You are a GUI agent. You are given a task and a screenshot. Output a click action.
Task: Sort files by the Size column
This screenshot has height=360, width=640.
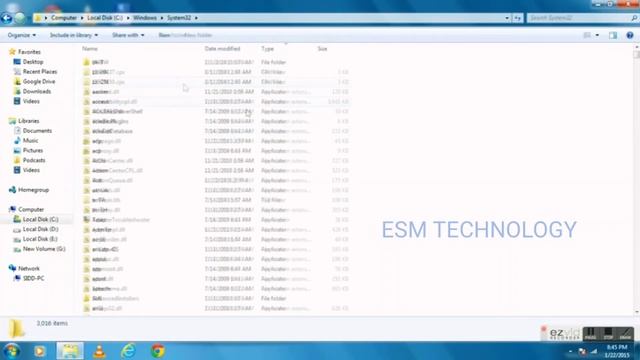(x=322, y=49)
